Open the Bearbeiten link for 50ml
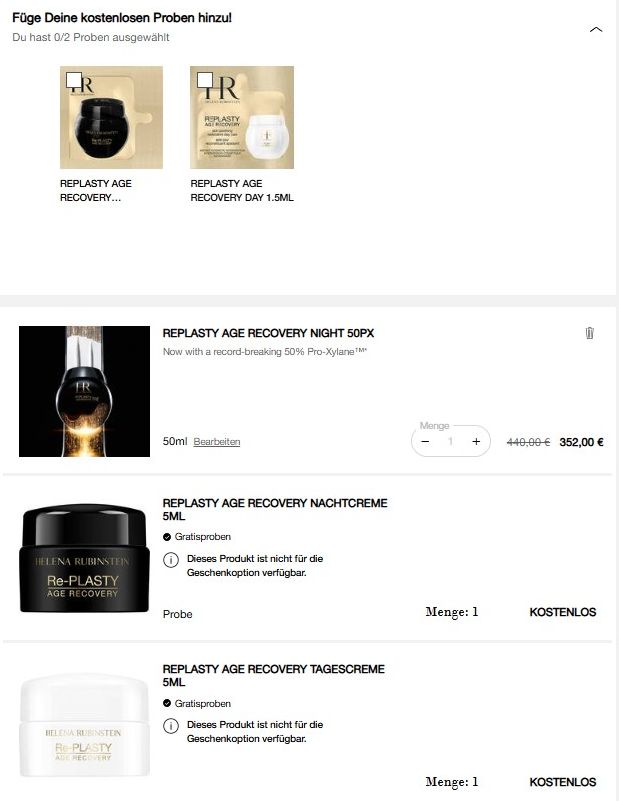 point(217,442)
